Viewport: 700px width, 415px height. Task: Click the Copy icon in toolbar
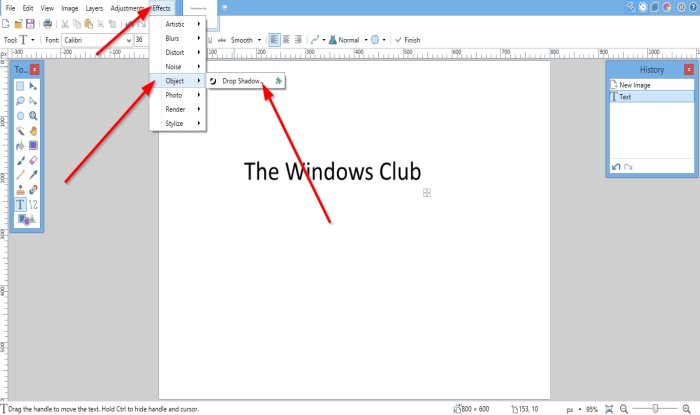click(x=77, y=24)
